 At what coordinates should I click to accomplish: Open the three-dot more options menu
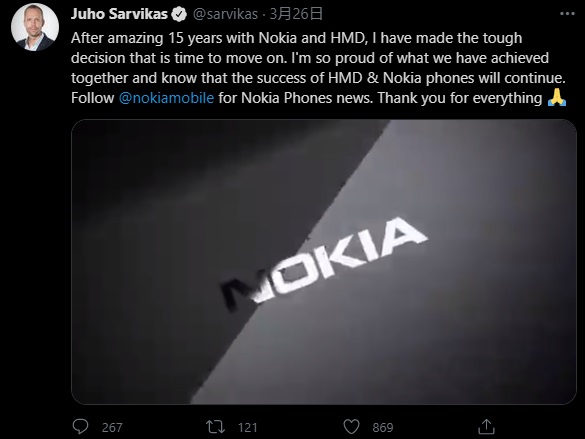pos(567,14)
